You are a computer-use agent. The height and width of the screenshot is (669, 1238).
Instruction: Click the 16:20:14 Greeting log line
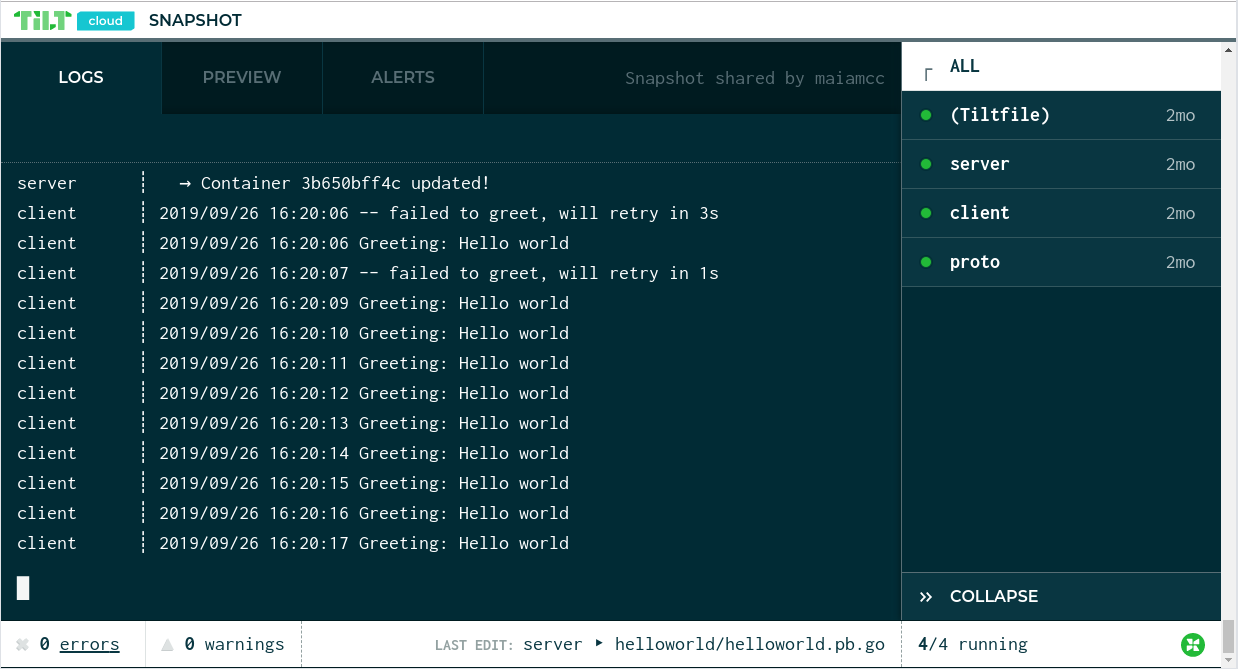(x=364, y=453)
